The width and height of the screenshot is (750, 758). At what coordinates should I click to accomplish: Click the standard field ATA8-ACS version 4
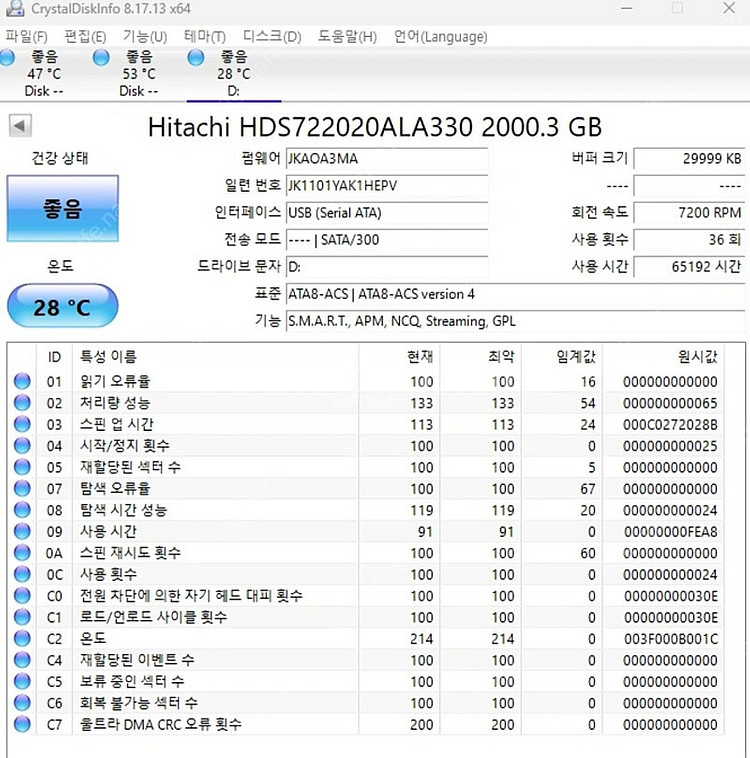515,294
